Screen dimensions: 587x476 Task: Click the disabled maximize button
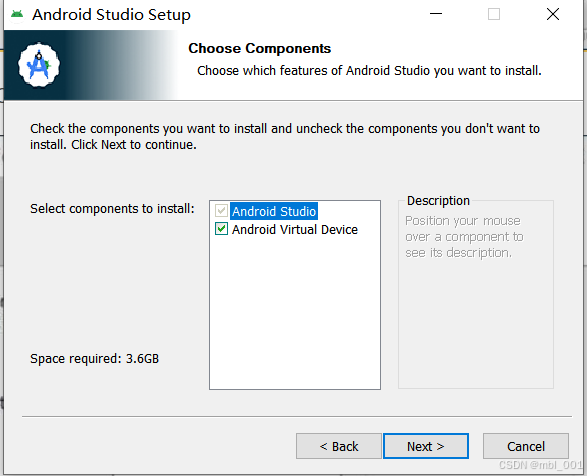tap(494, 14)
